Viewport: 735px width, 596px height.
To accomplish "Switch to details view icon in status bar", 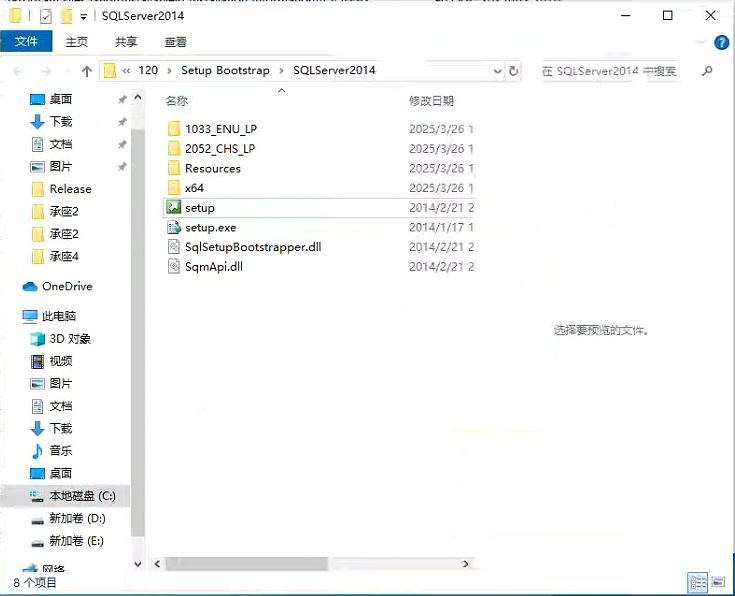I will click(x=698, y=583).
